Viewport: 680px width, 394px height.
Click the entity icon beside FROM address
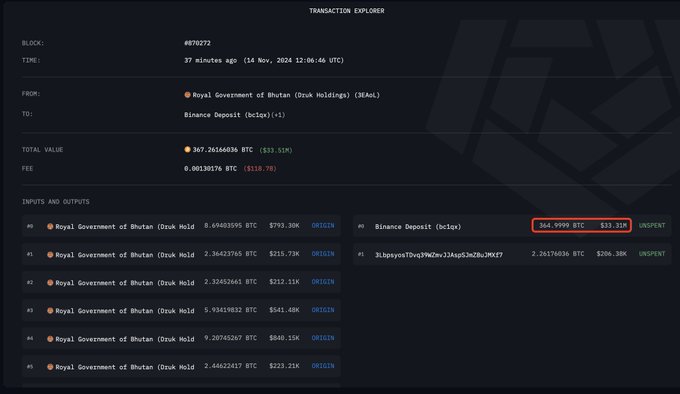(x=187, y=94)
